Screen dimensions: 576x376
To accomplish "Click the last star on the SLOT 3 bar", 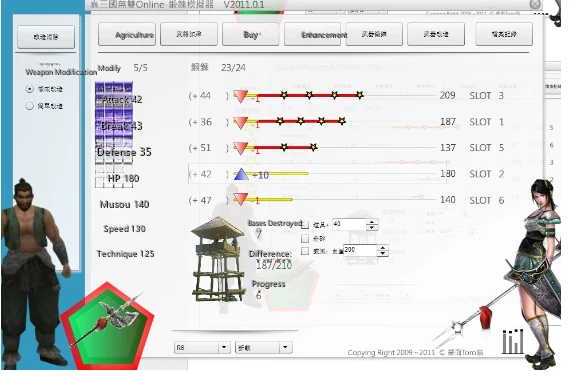I will click(360, 95).
